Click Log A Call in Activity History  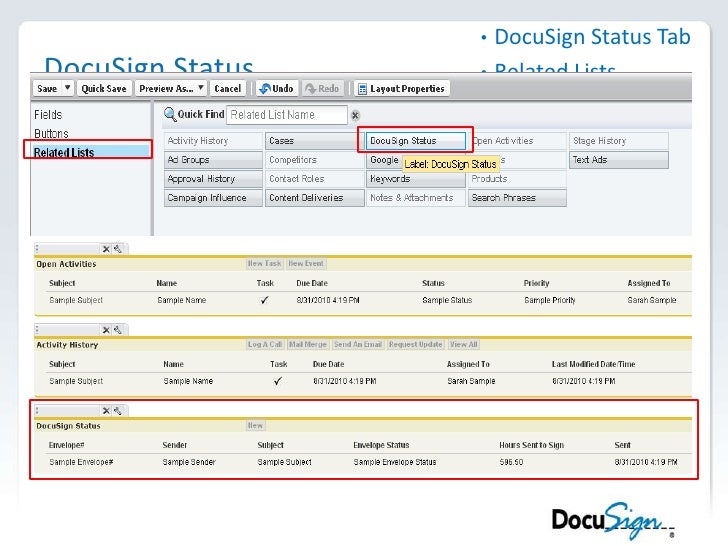265,344
